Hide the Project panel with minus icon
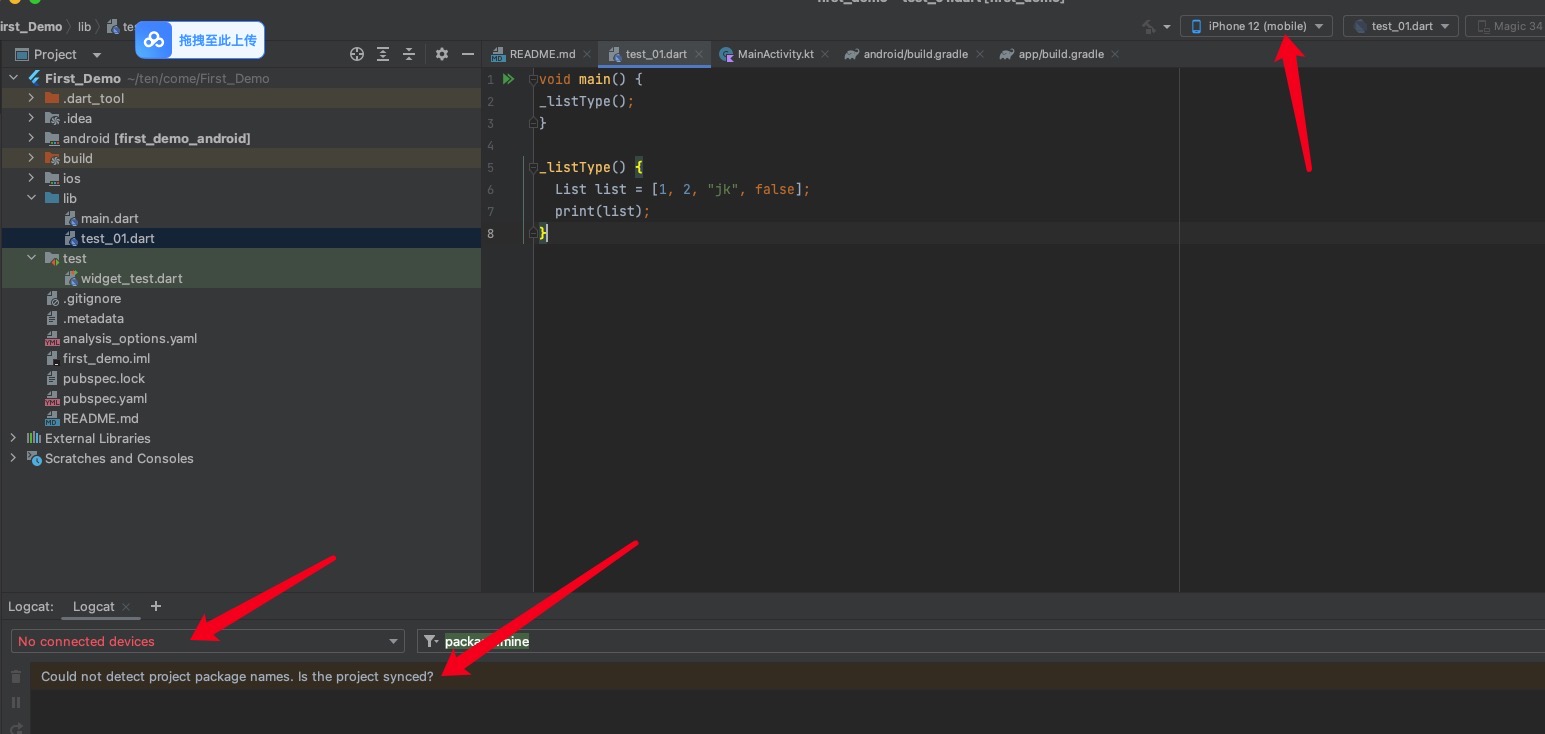This screenshot has height=734, width=1545. [466, 54]
